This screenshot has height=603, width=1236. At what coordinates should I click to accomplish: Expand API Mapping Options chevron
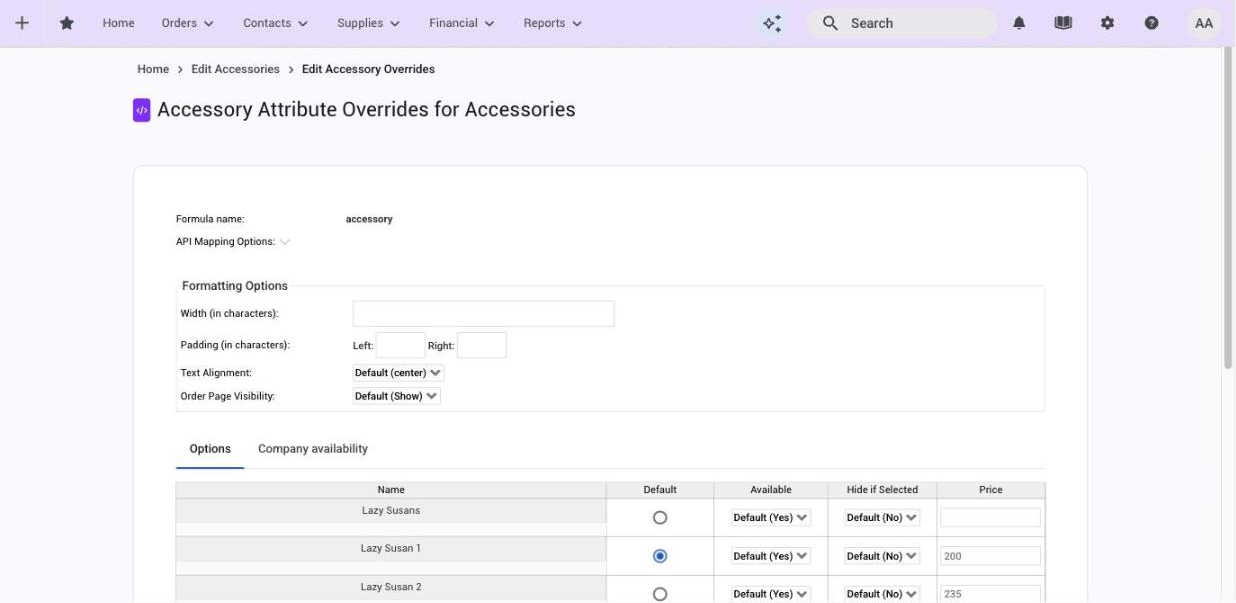(285, 242)
